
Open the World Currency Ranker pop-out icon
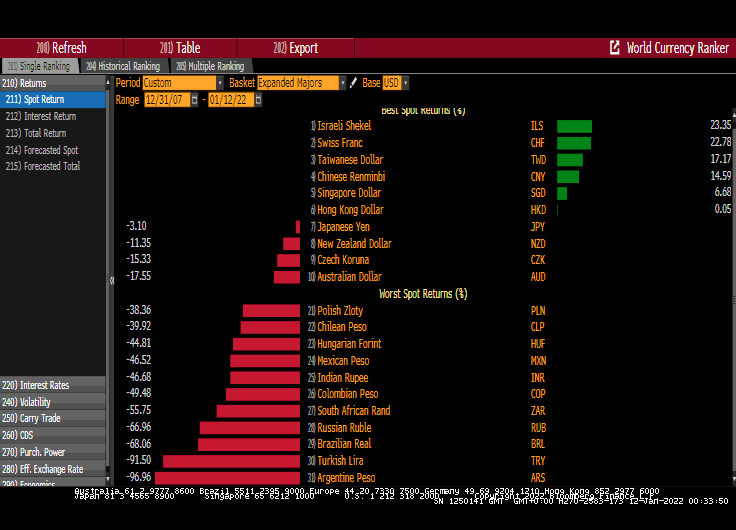coord(614,47)
